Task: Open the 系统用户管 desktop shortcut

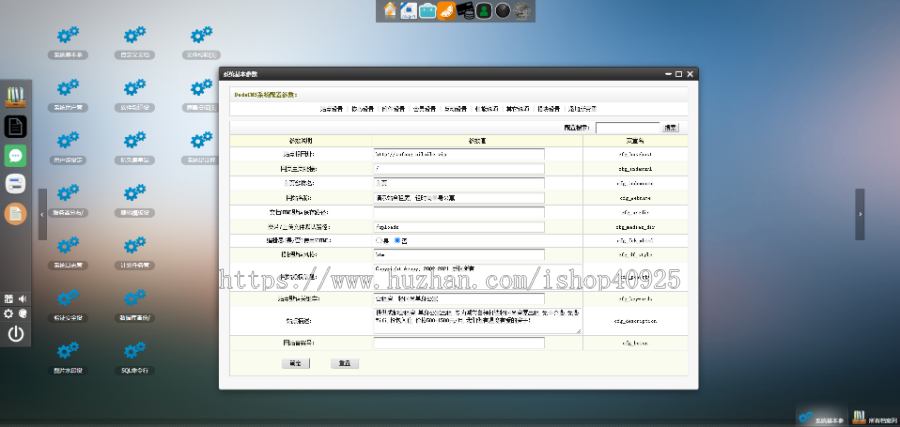Action: pyautogui.click(x=68, y=95)
